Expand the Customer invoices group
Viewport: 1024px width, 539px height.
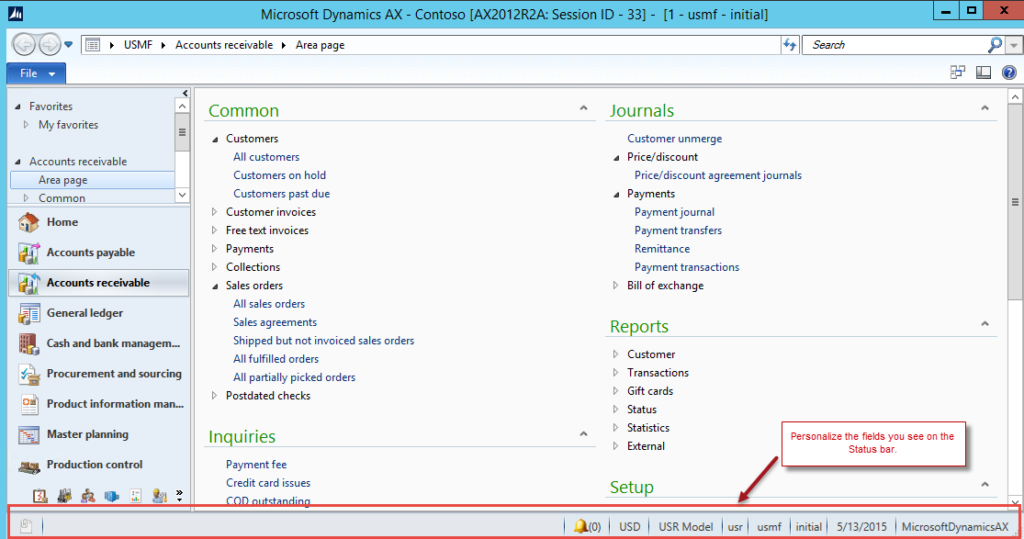(214, 212)
